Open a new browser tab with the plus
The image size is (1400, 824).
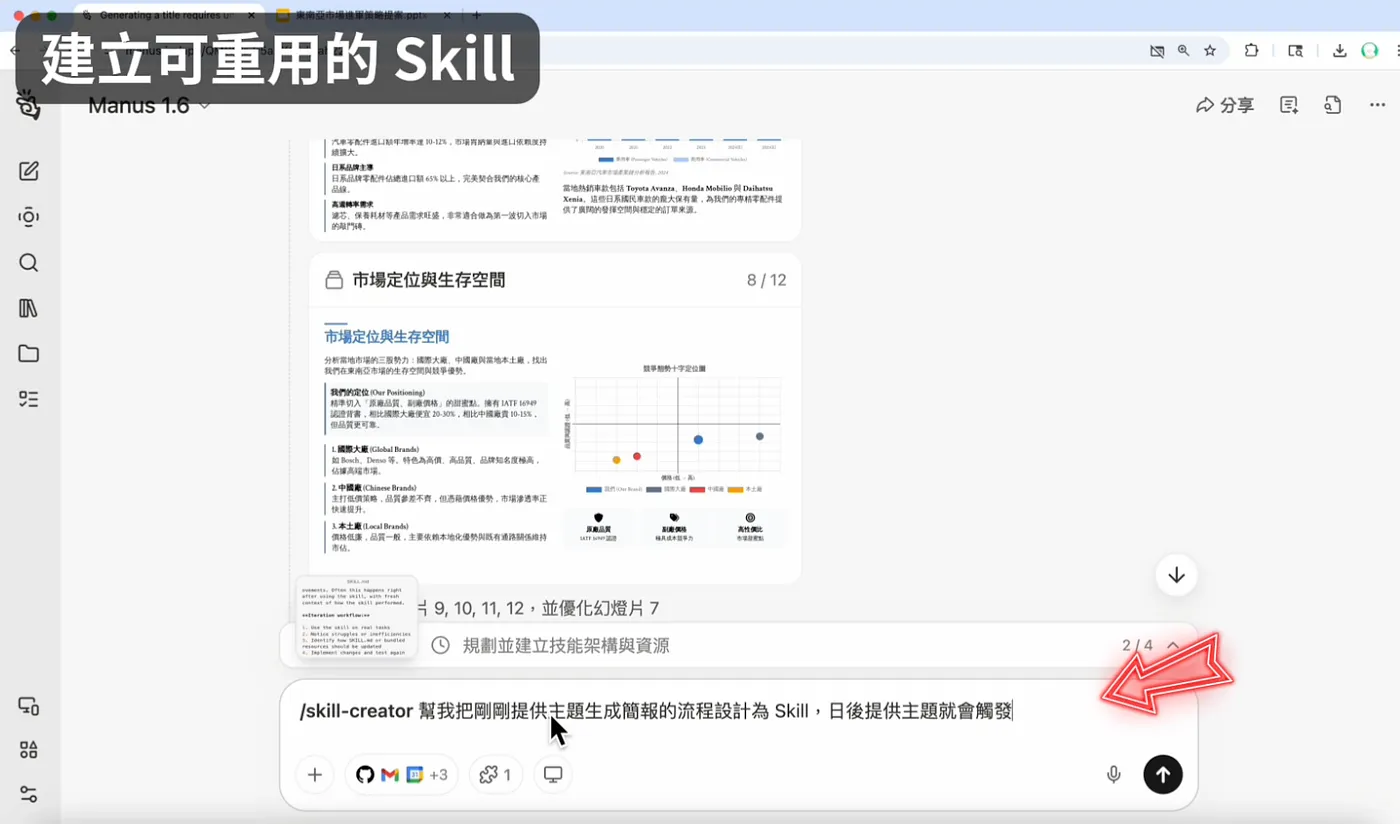click(x=477, y=16)
